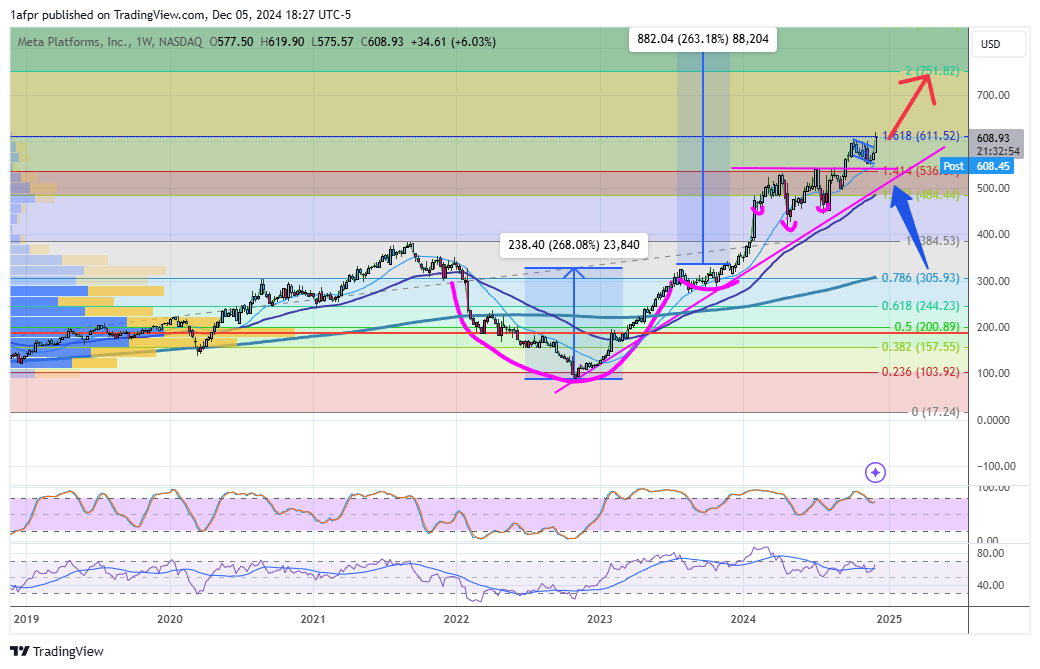Click the 2021 label on time axis
Image resolution: width=1040 pixels, height=669 pixels.
[313, 619]
